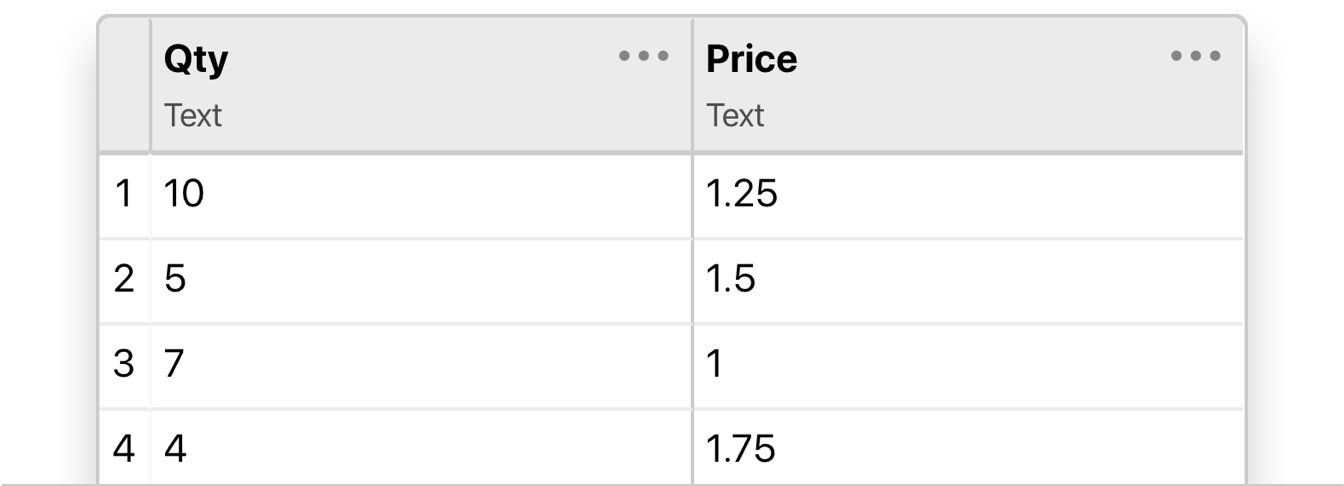Click the Qty cell in row 4
Screen dimensions: 1344x486
[x=421, y=447]
